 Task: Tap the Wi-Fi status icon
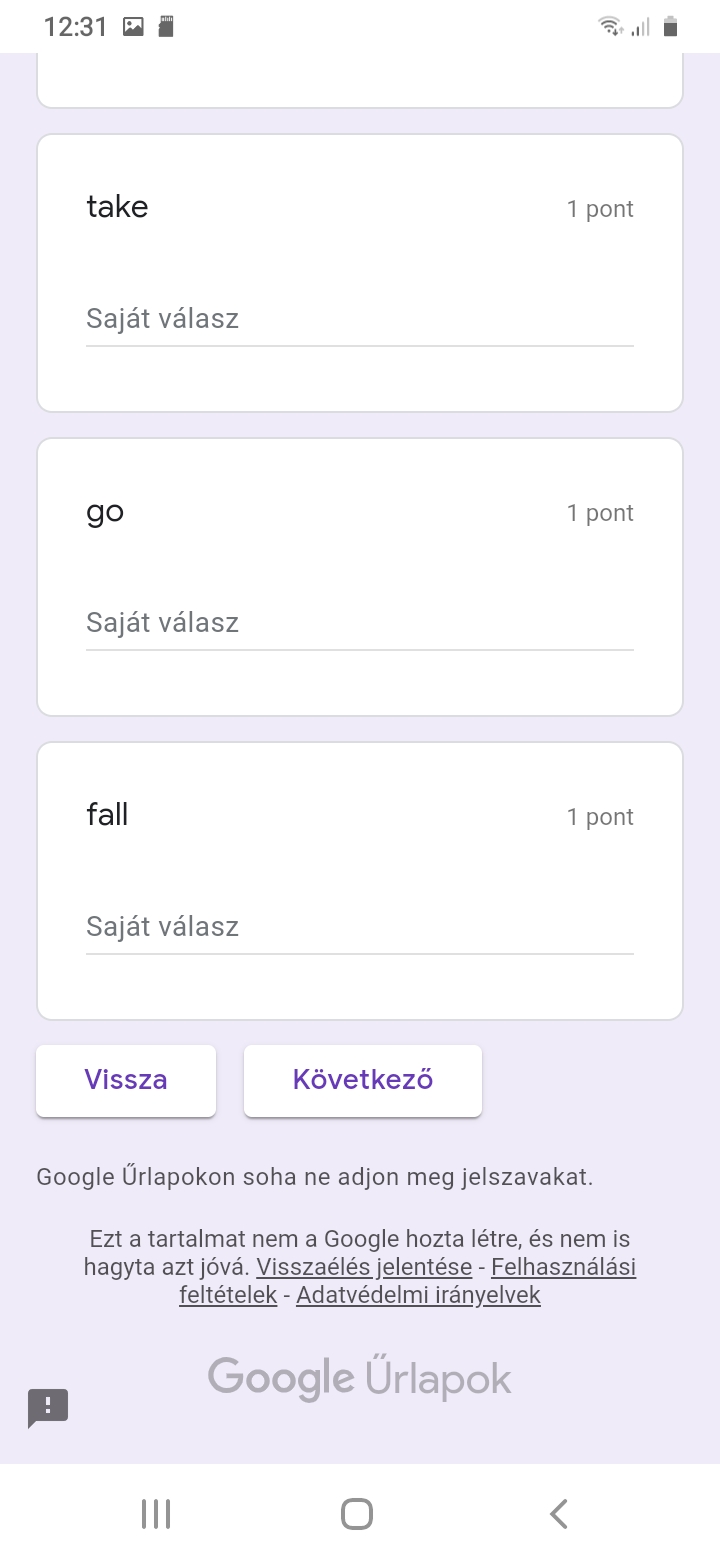point(609,27)
